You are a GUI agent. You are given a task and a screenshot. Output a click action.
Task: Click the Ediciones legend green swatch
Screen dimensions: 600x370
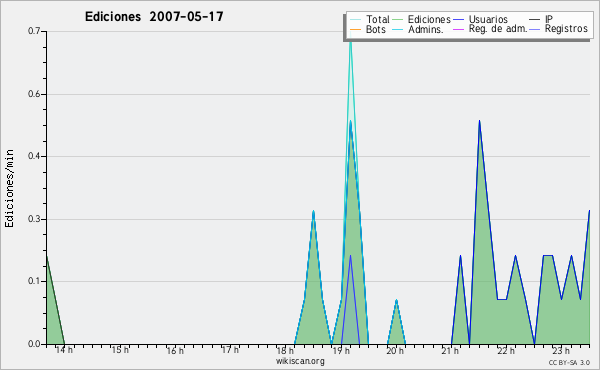point(398,20)
